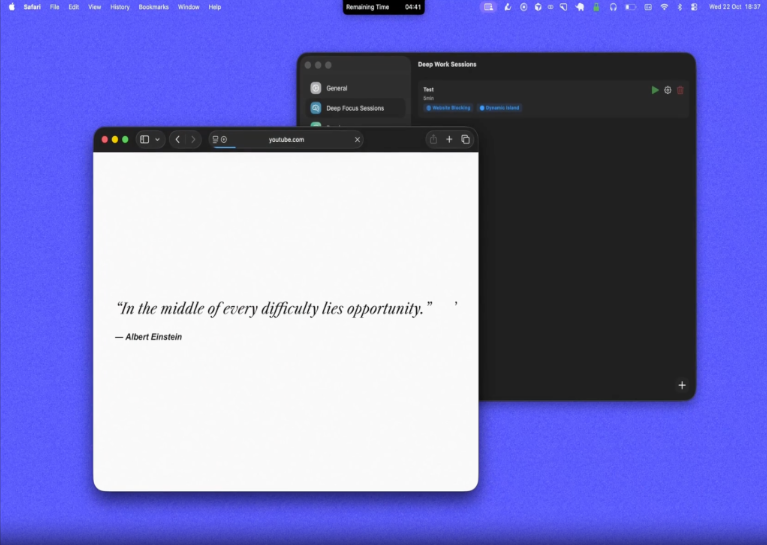
Task: Open Wi-Fi status in menu bar
Action: point(664,7)
